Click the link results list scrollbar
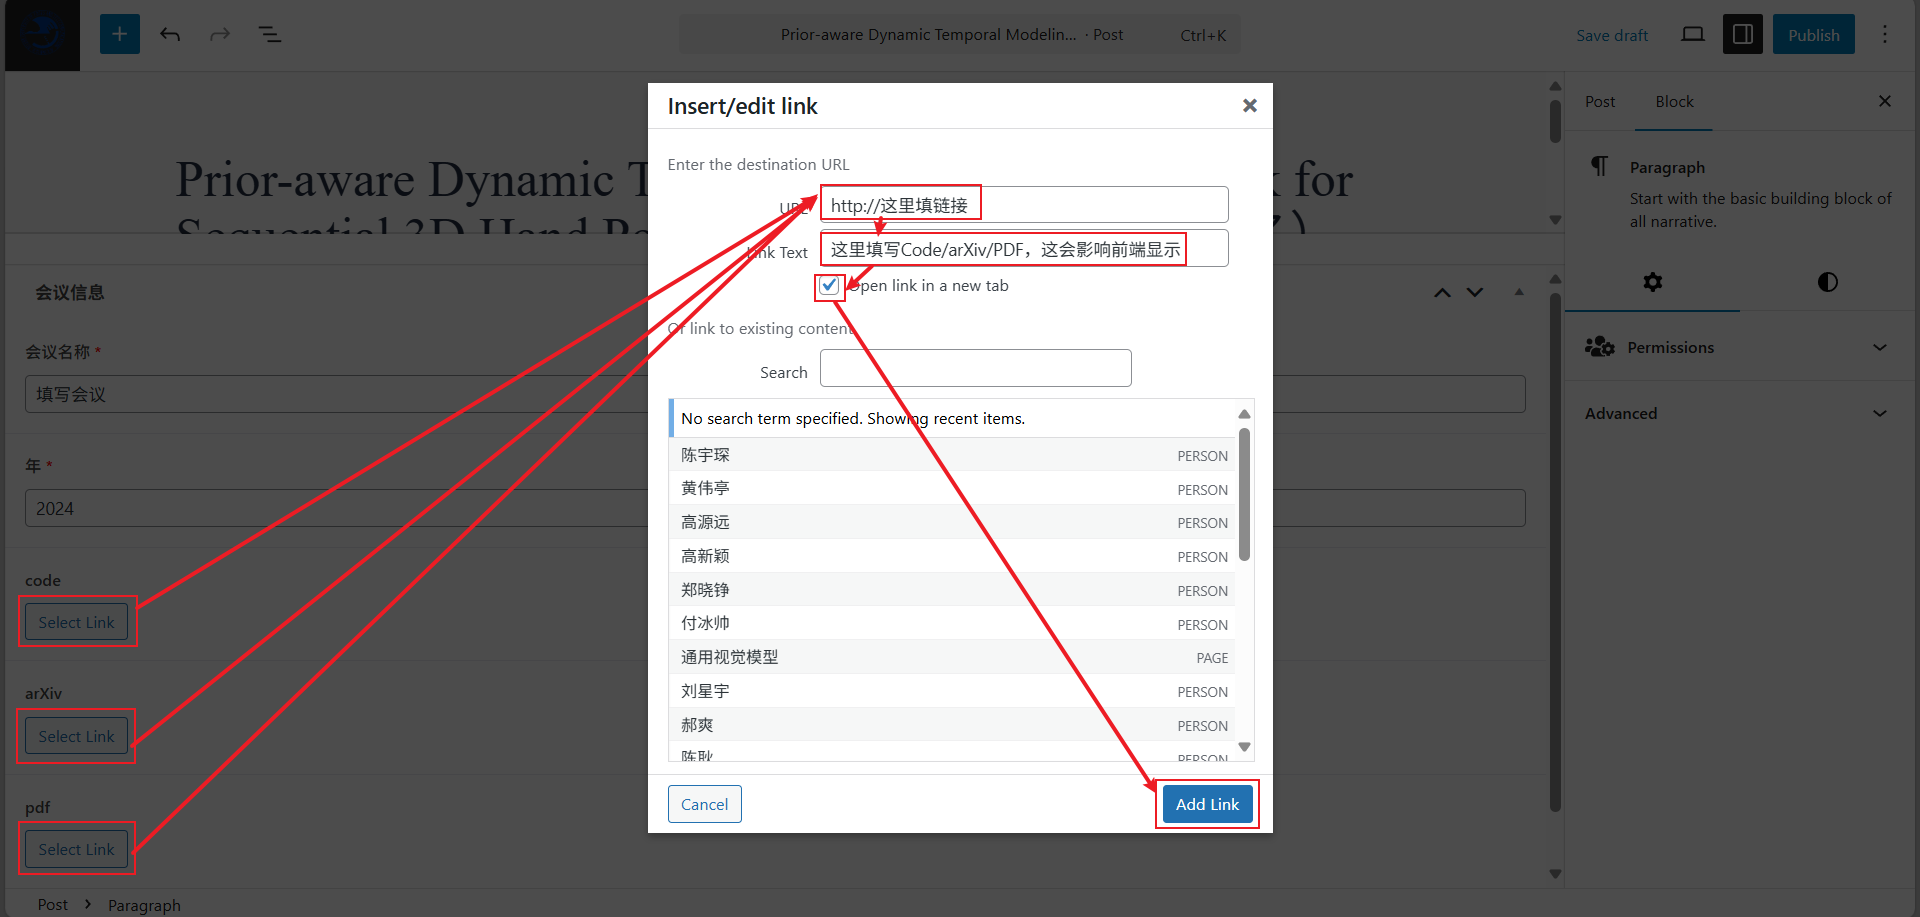Screen dimensions: 1920x917 (x=1244, y=495)
